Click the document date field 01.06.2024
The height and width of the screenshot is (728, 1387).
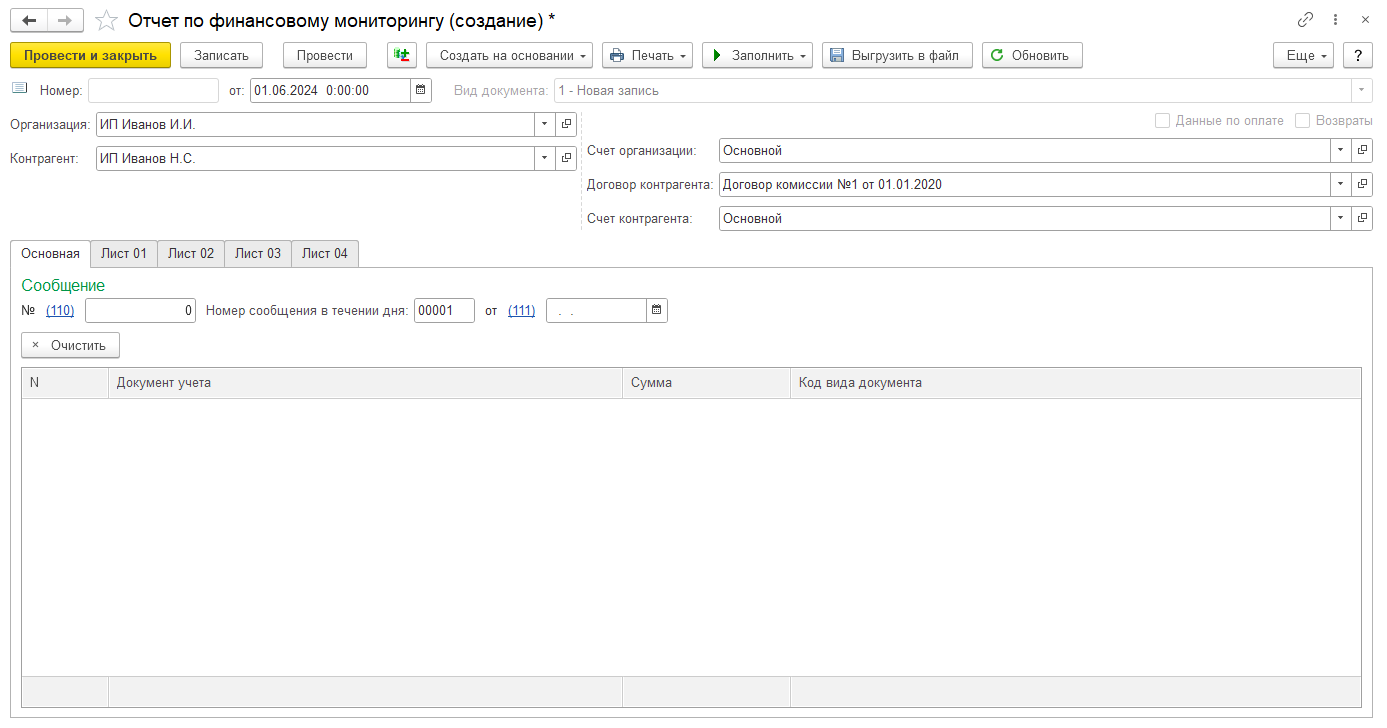(330, 90)
